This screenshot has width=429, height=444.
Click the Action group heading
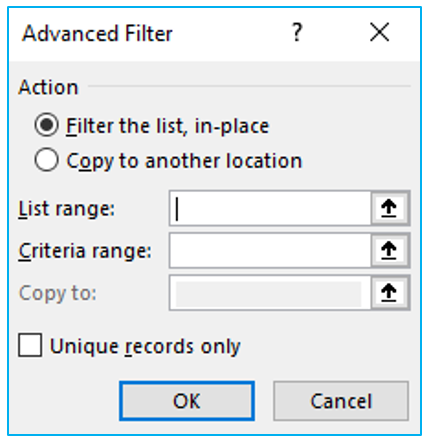48,87
